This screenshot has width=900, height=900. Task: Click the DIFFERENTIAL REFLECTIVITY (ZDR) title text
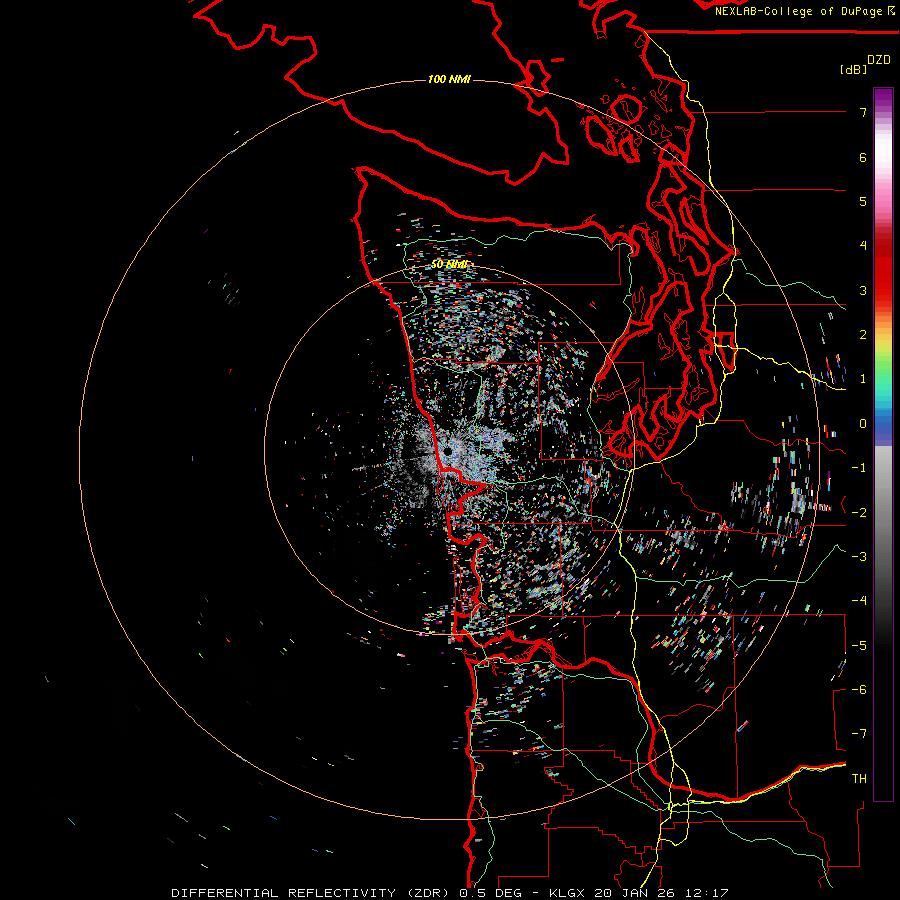(312, 893)
